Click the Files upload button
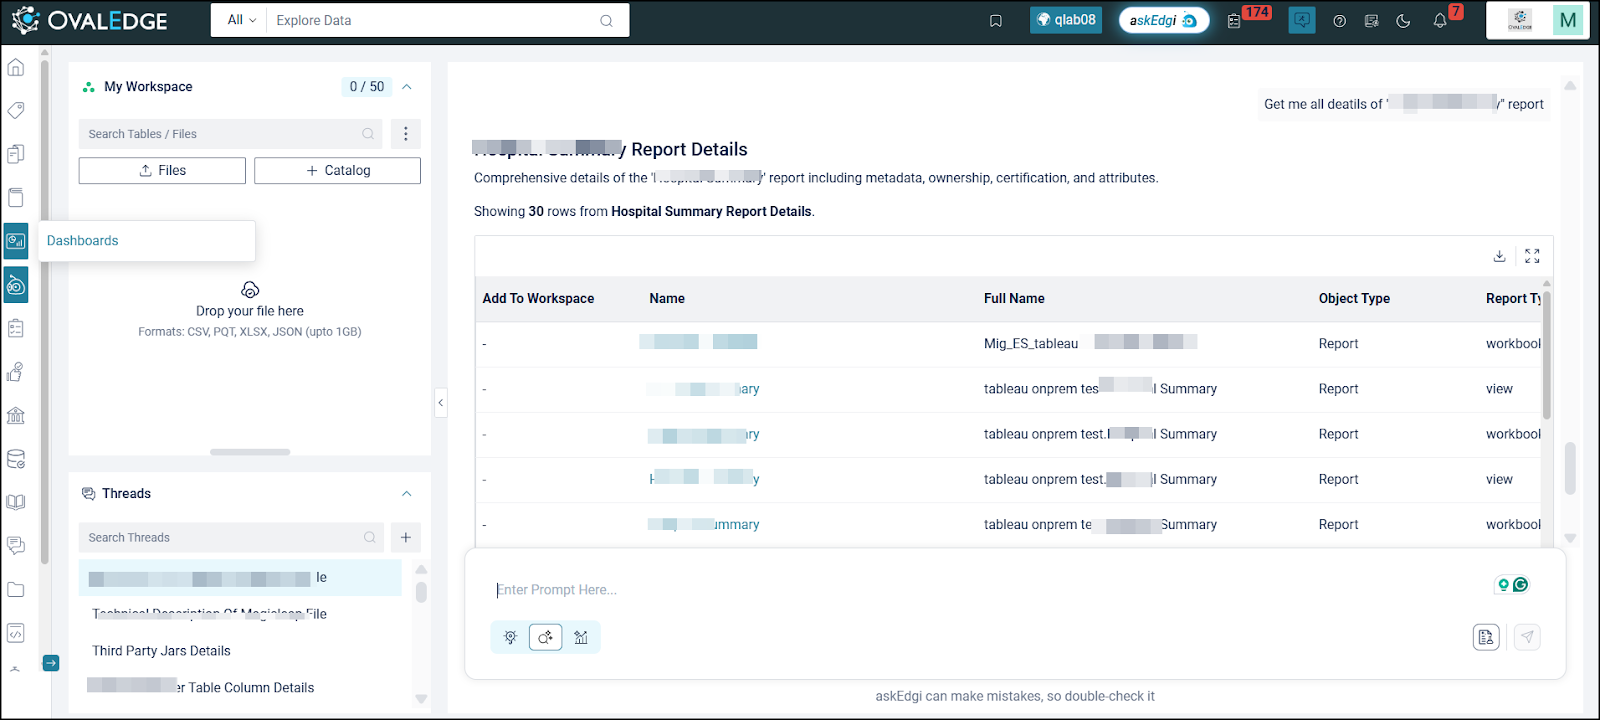This screenshot has height=720, width=1600. pyautogui.click(x=162, y=171)
